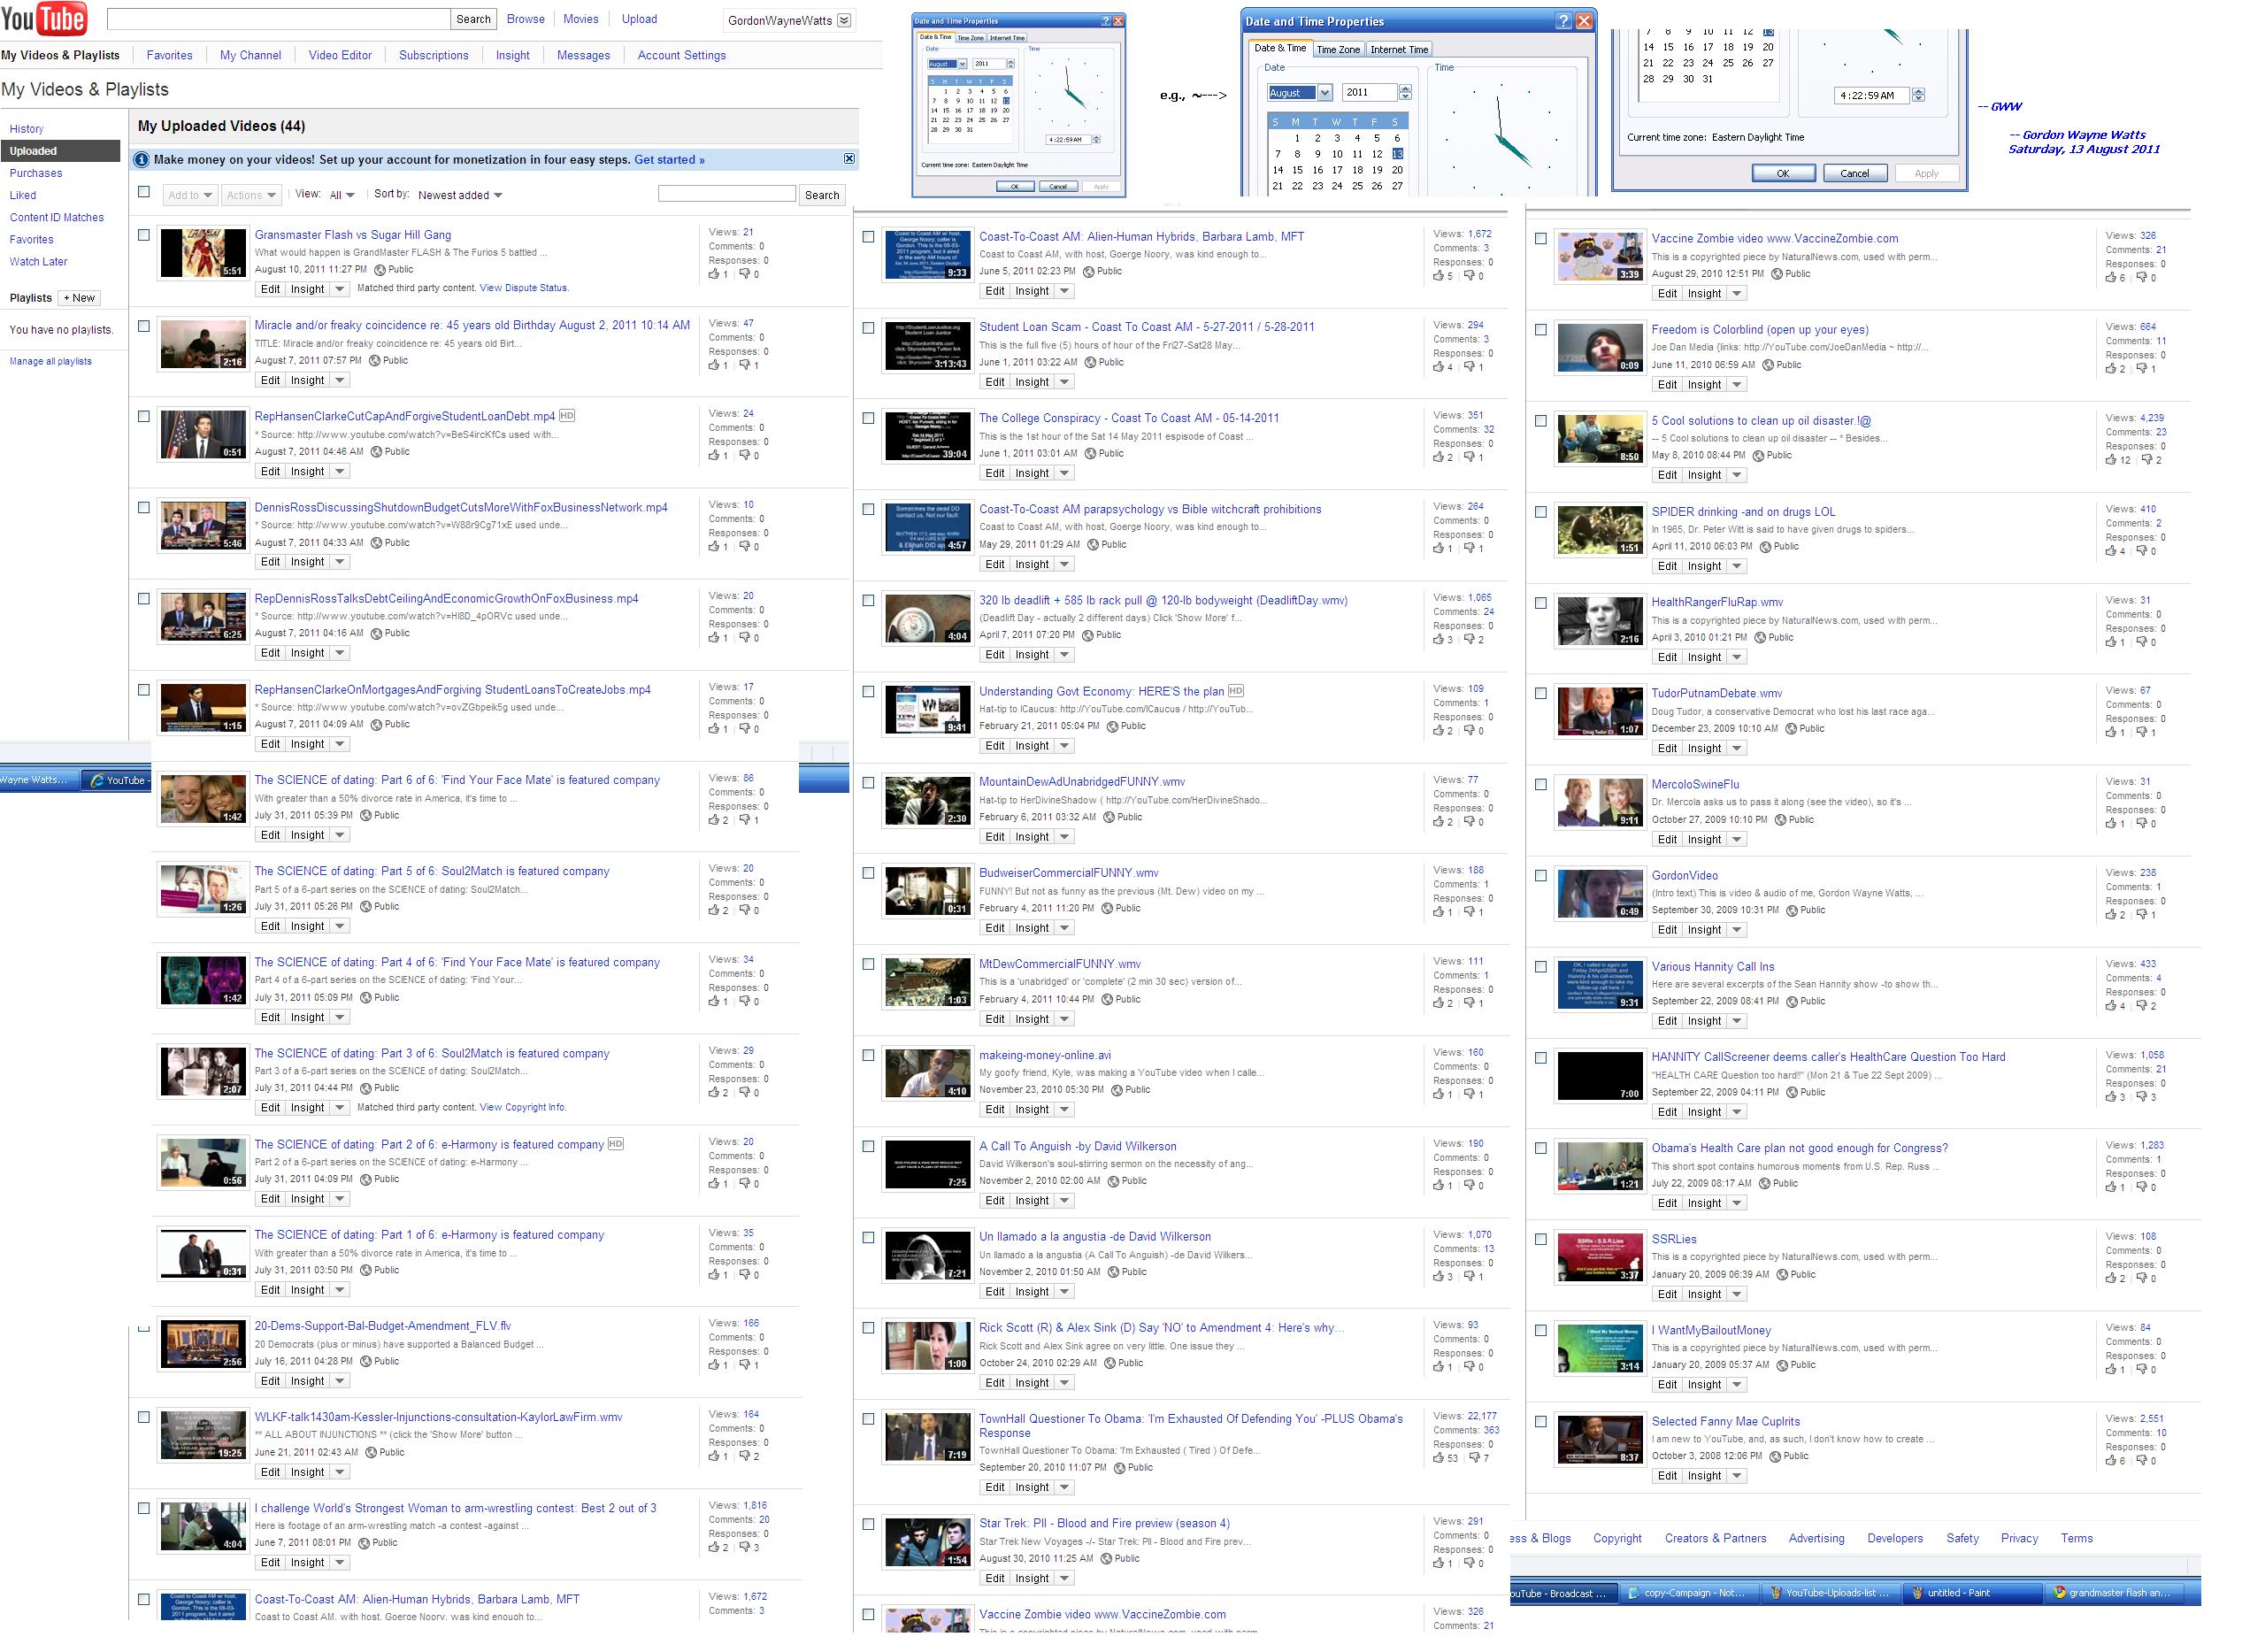2242x1652 pixels.
Task: Select Content ID Matches in sidebar
Action: coord(57,218)
